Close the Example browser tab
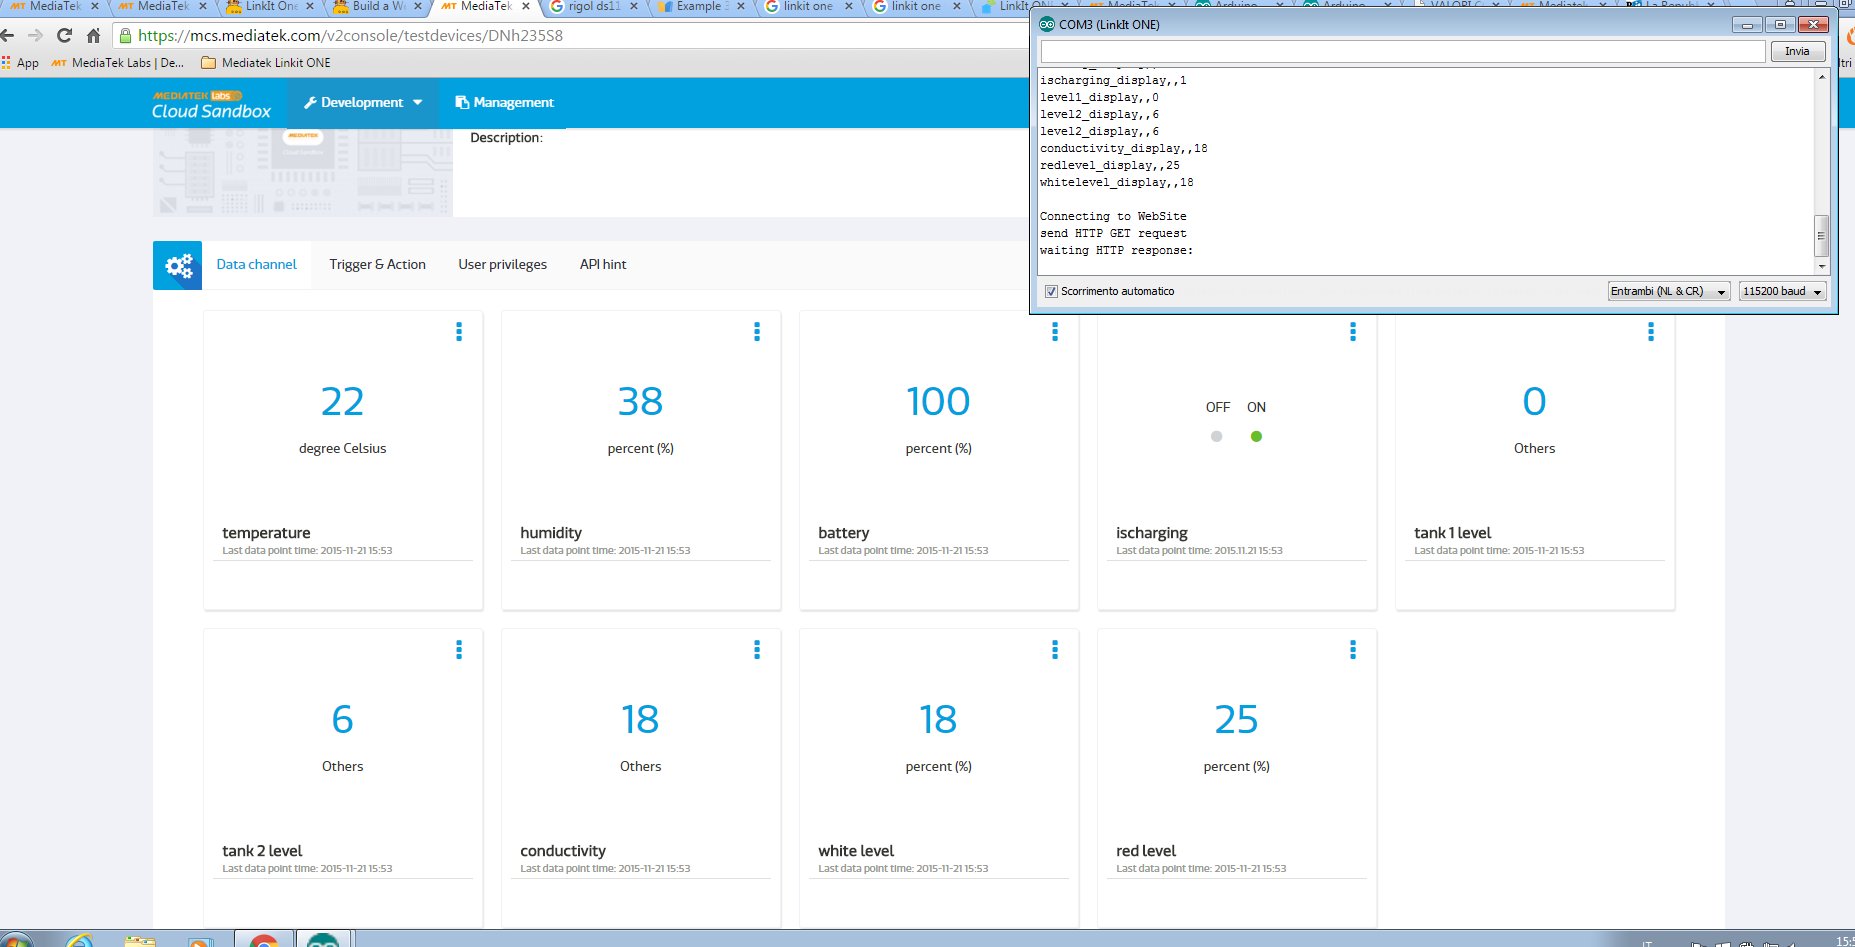Viewport: 1855px width, 947px height. coord(741,6)
